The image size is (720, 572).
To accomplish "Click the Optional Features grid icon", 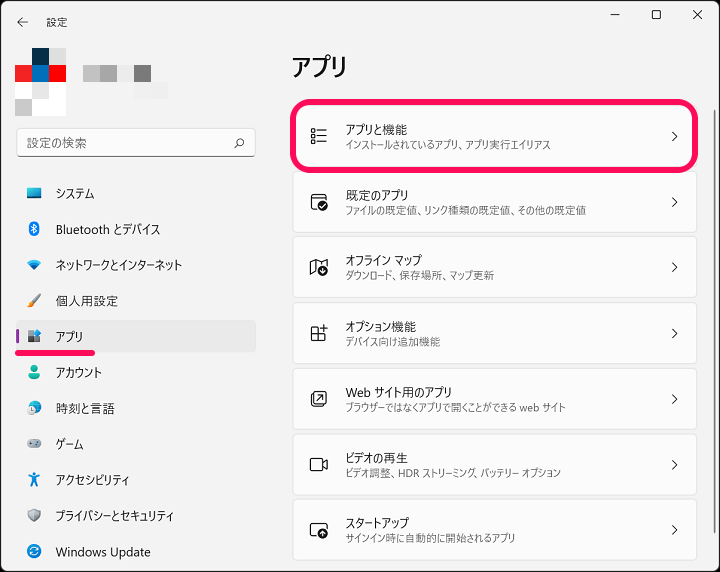I will [319, 334].
